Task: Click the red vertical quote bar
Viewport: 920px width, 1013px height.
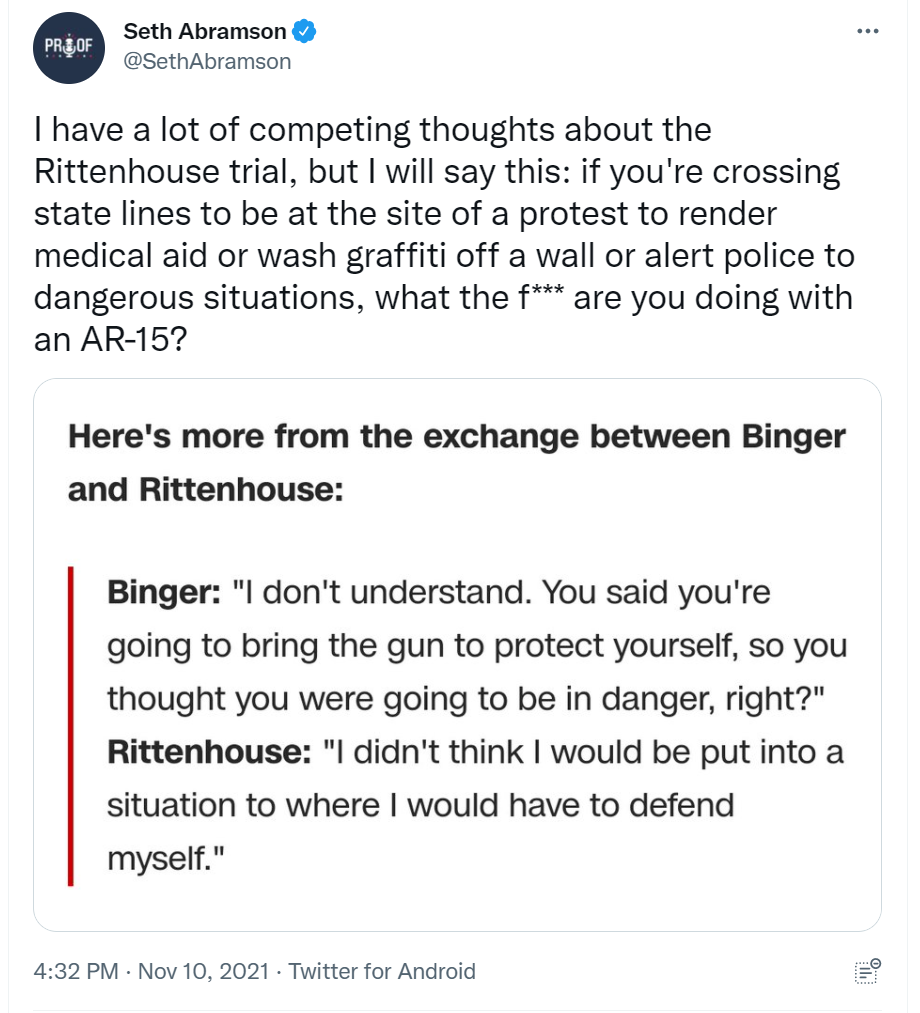Action: [70, 726]
